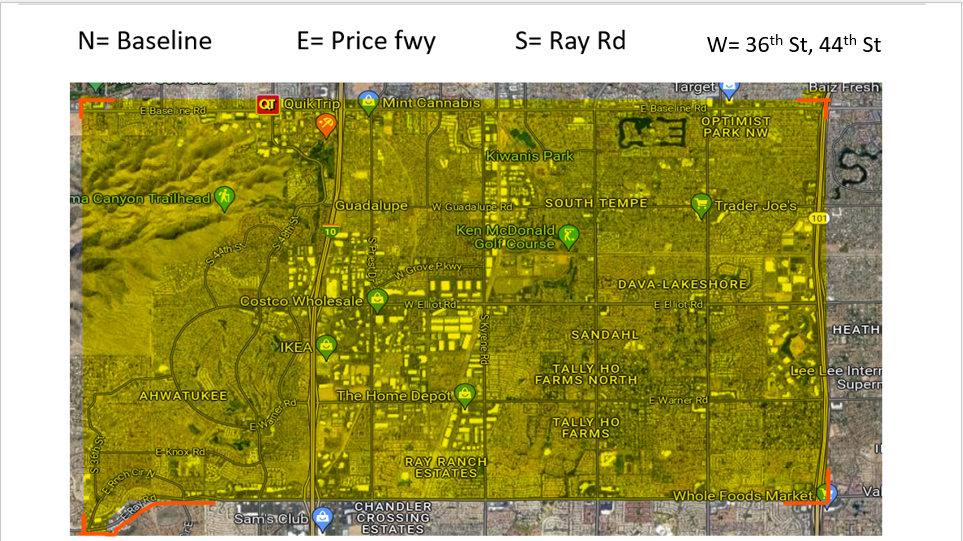
Task: Click the AHWATUKEE neighborhood label
Action: (183, 396)
